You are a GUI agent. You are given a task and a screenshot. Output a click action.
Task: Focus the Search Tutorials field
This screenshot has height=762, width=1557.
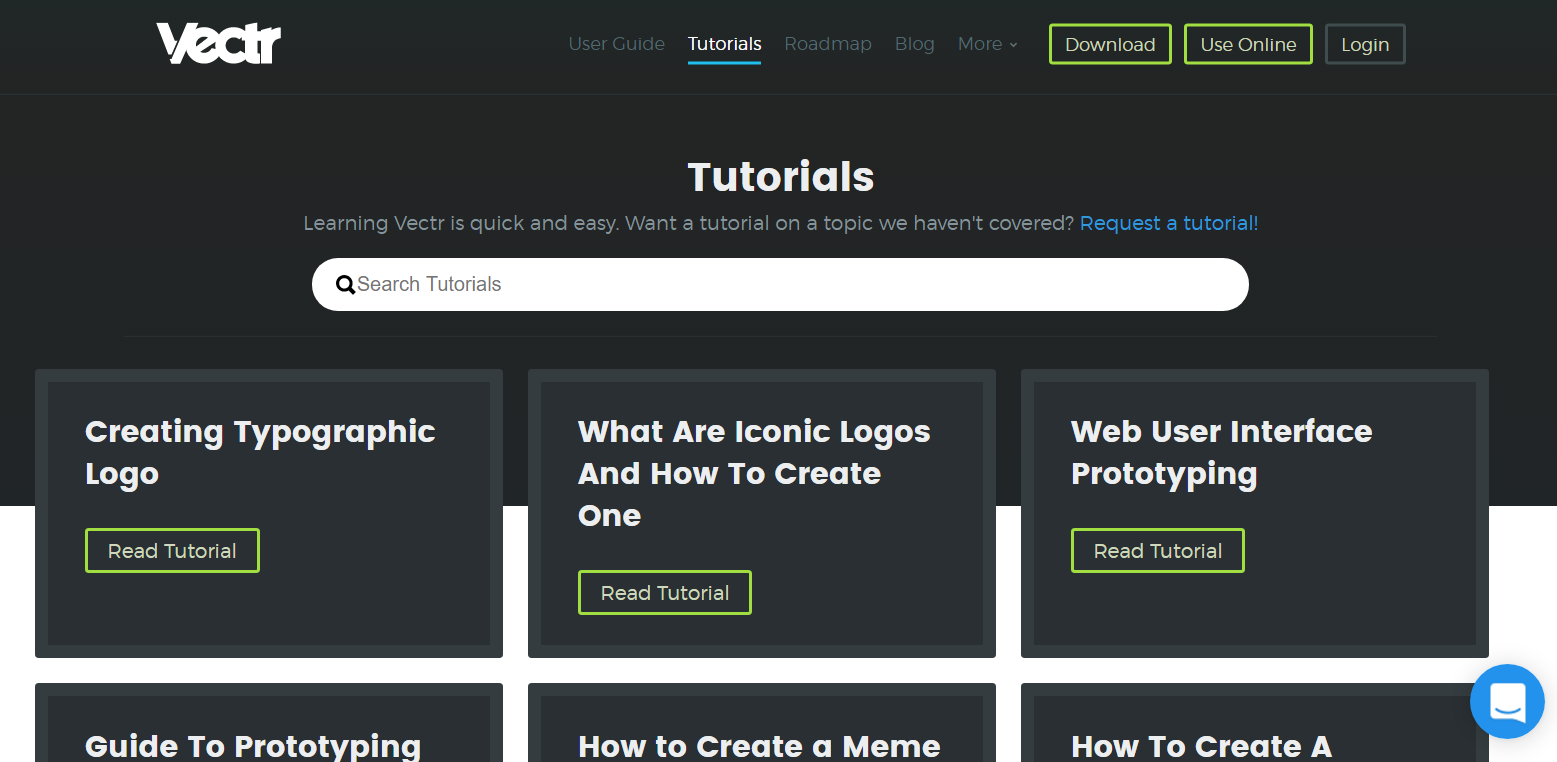point(780,285)
